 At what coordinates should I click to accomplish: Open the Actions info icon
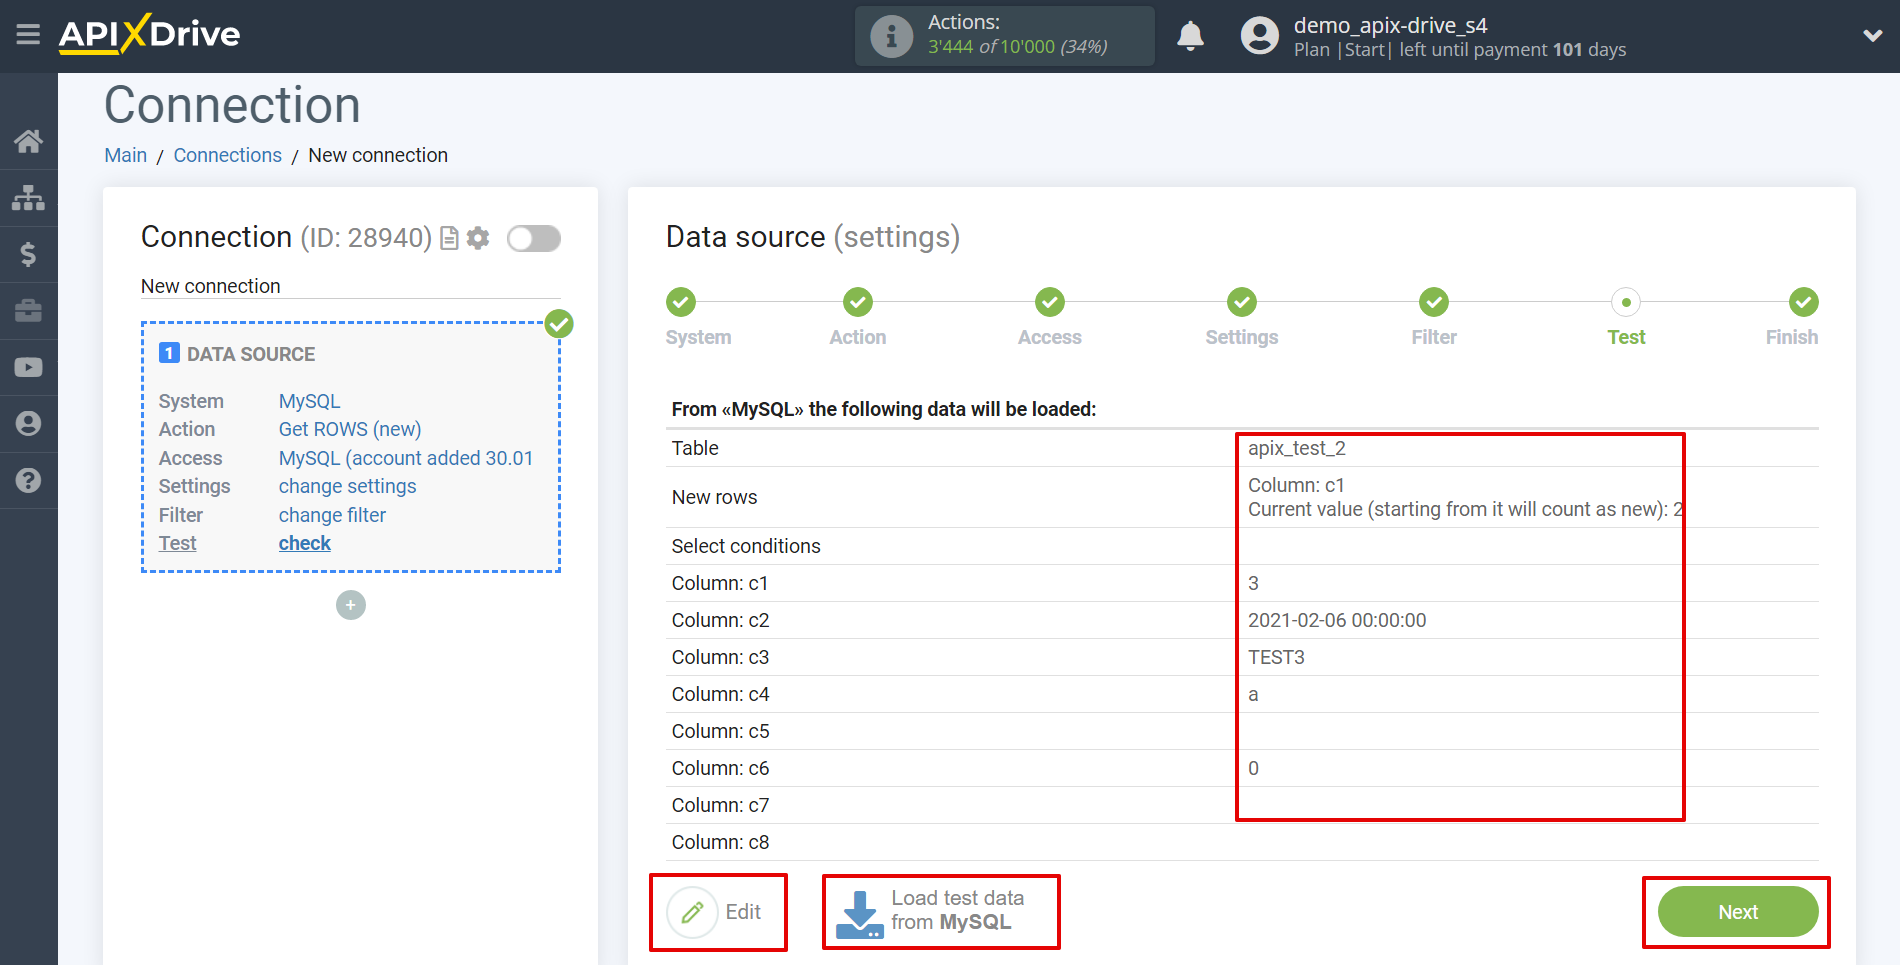[891, 36]
